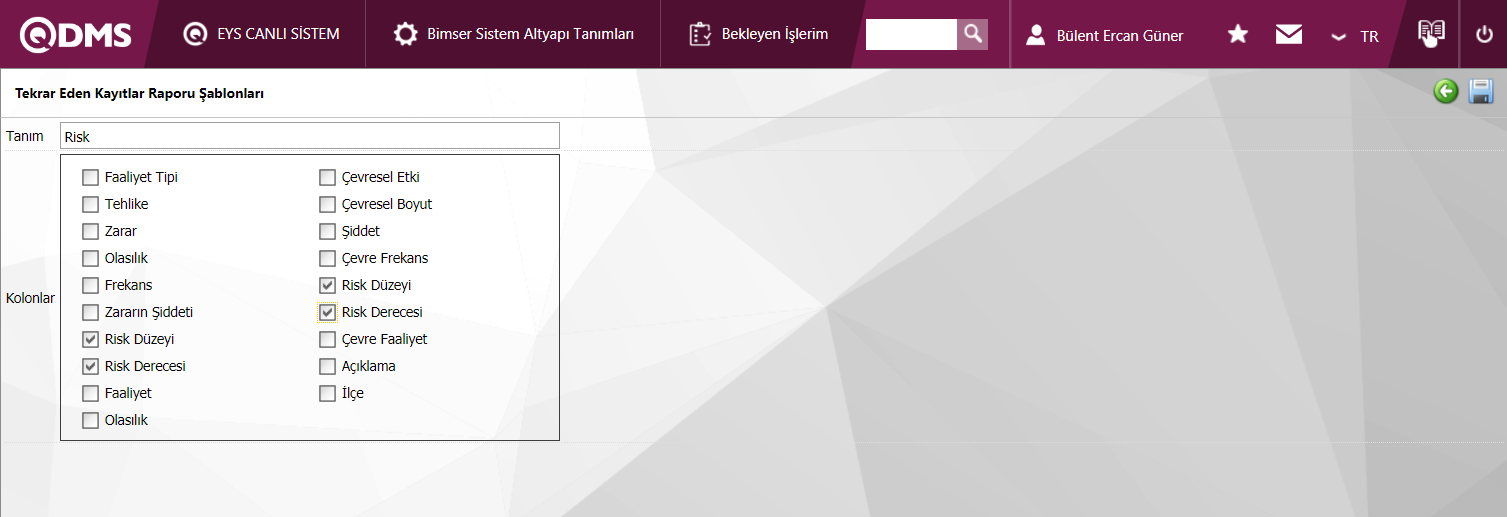Image resolution: width=1507 pixels, height=517 pixels.
Task: Check the Şiddet checkbox
Action: pyautogui.click(x=327, y=232)
